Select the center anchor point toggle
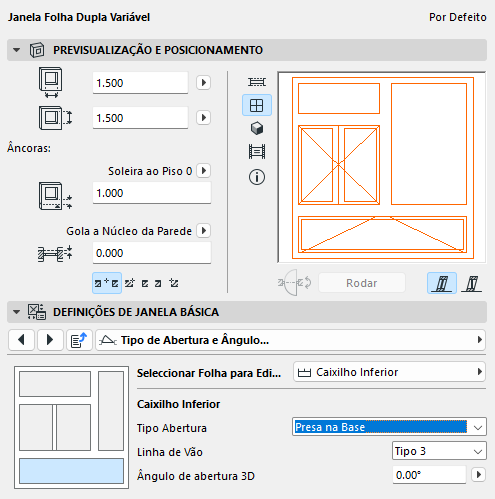Viewport: 495px width, 499px height. point(107,283)
